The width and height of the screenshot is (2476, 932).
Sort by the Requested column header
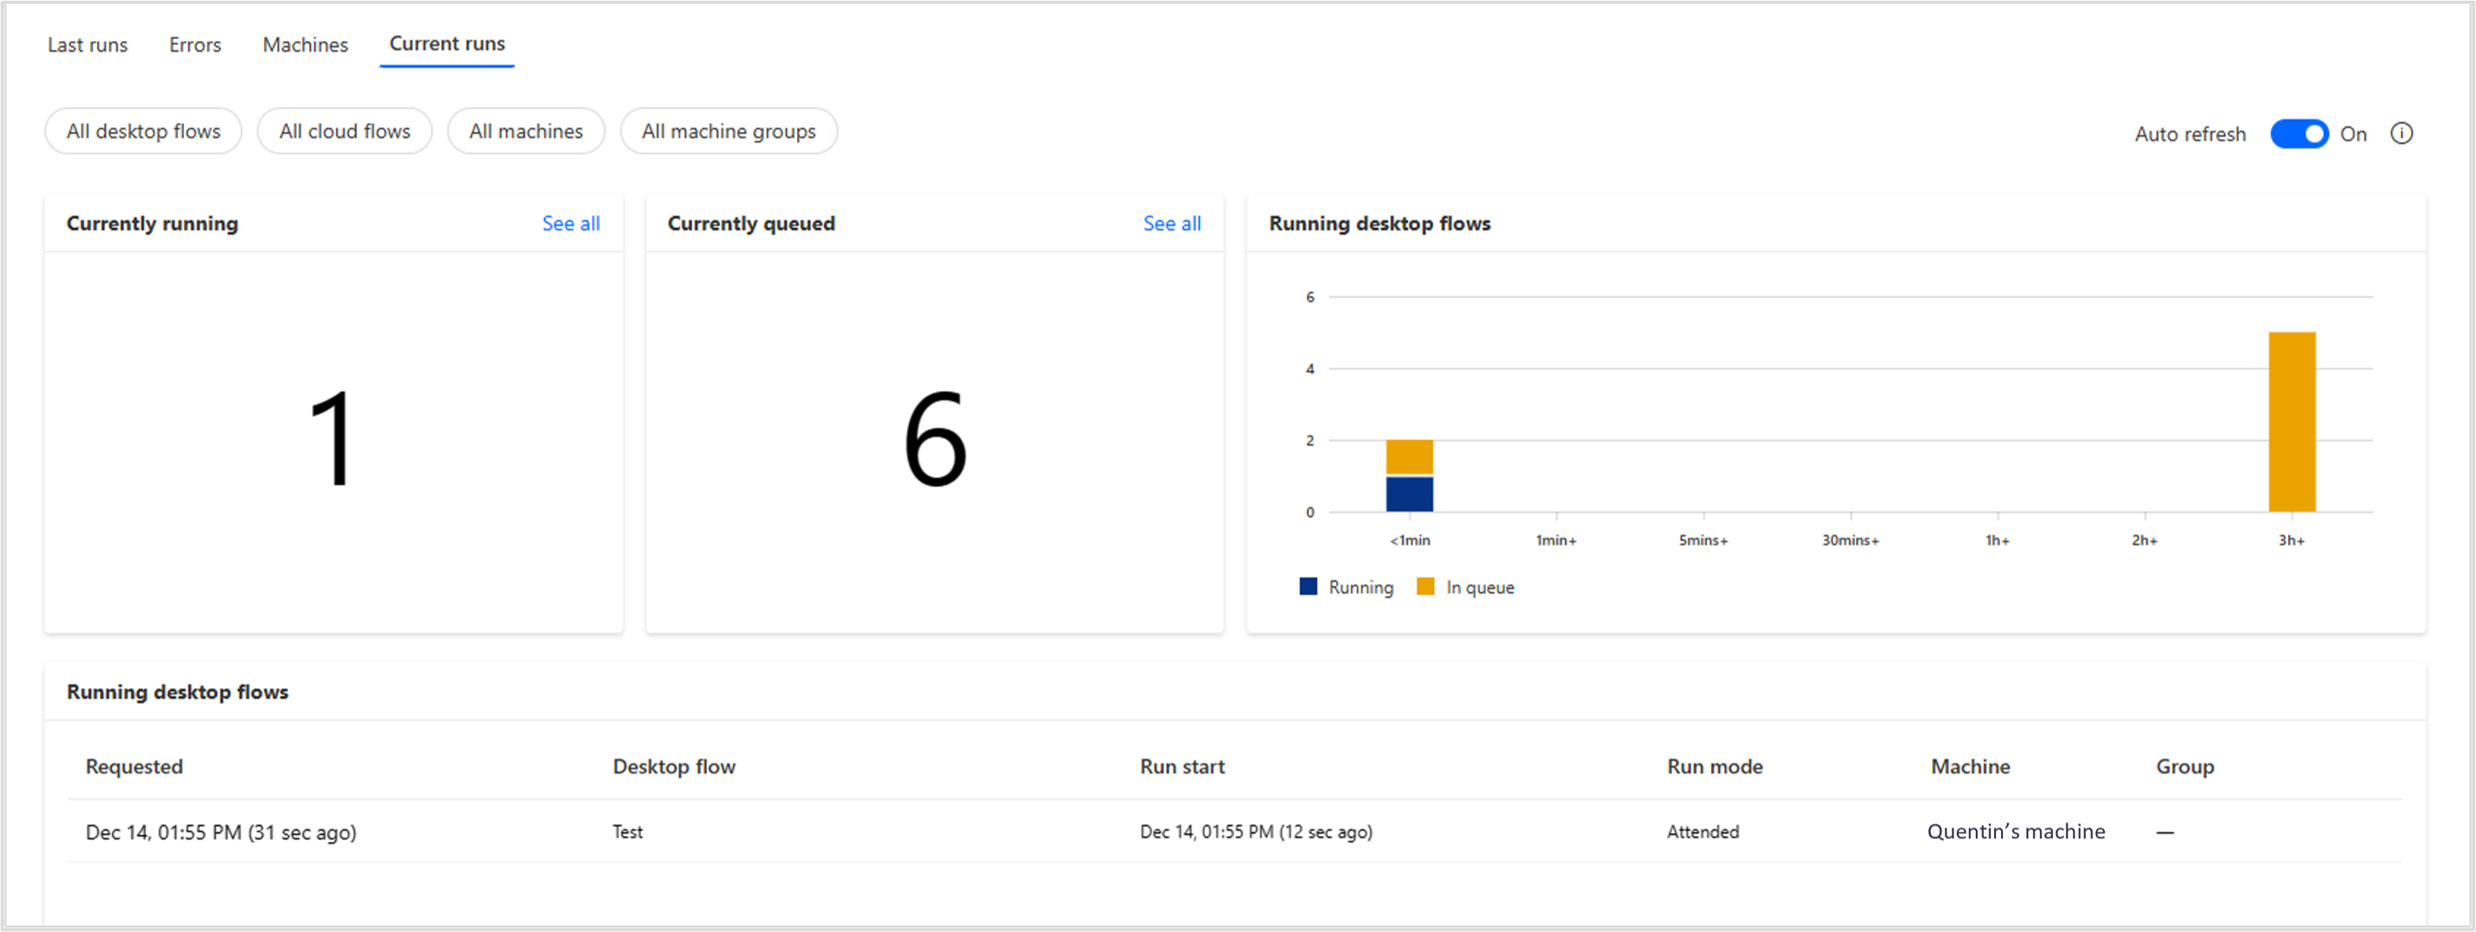(134, 766)
